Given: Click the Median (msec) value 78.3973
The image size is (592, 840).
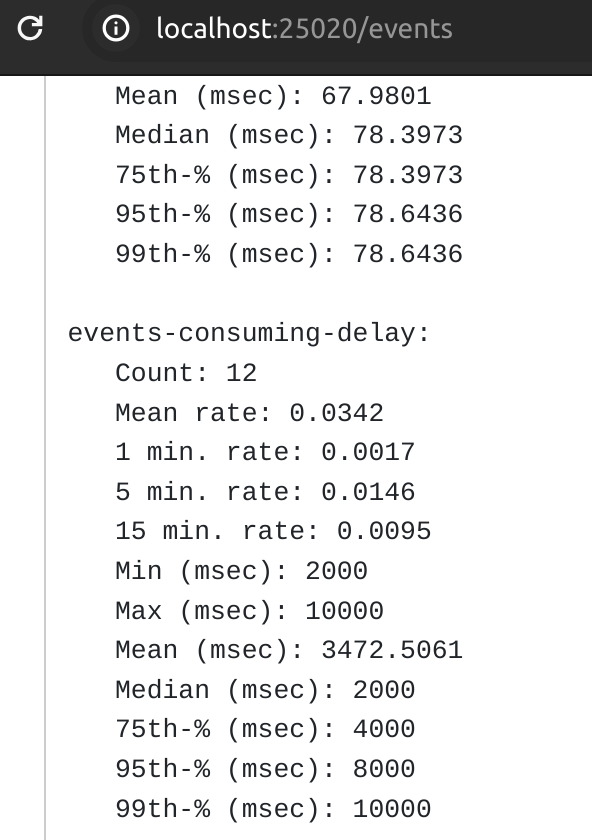Looking at the screenshot, I should 407,135.
